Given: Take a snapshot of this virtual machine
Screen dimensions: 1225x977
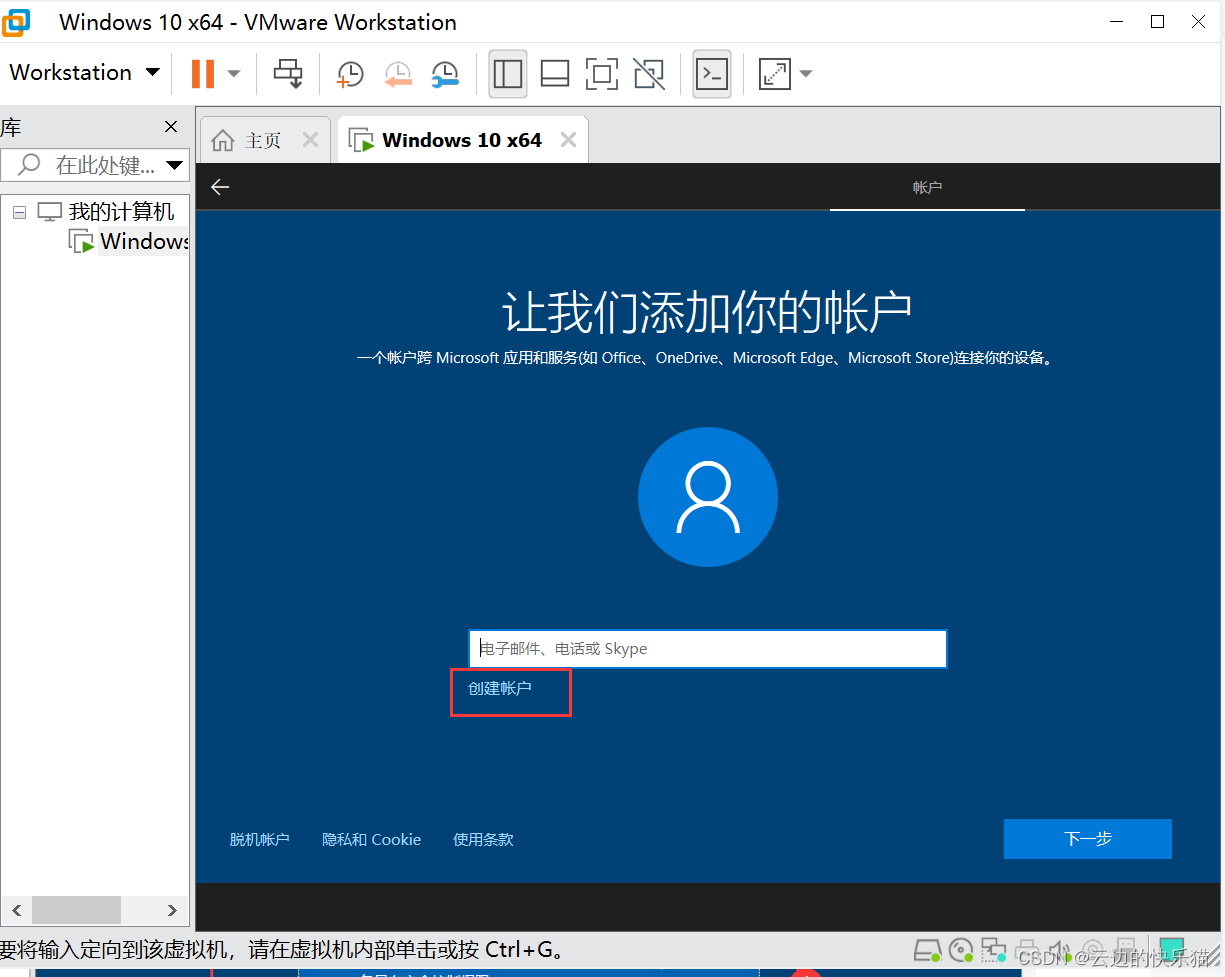Looking at the screenshot, I should [x=350, y=74].
